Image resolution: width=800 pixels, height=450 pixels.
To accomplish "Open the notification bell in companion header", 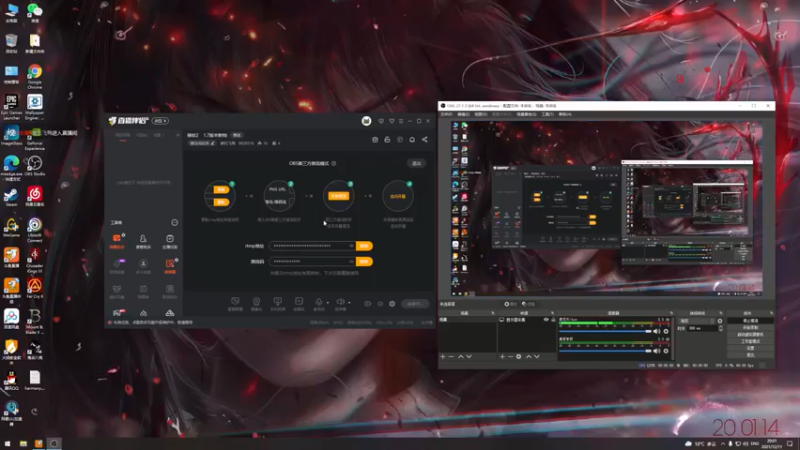I will coord(412,140).
